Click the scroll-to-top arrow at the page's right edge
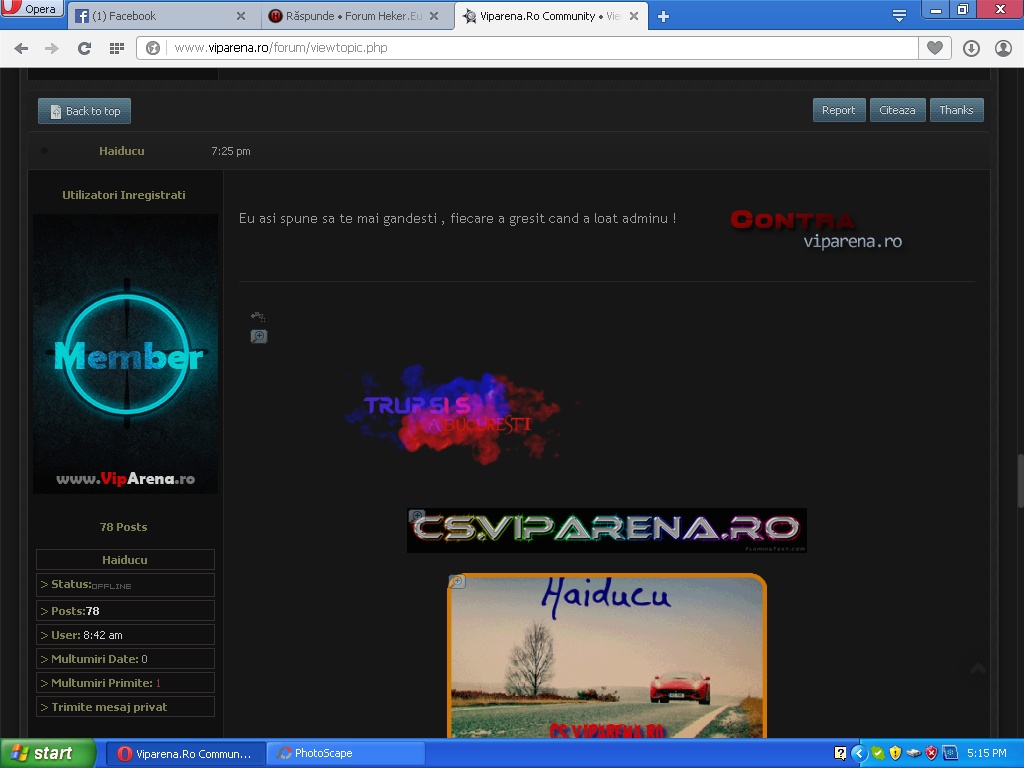The width and height of the screenshot is (1024, 768). [978, 669]
